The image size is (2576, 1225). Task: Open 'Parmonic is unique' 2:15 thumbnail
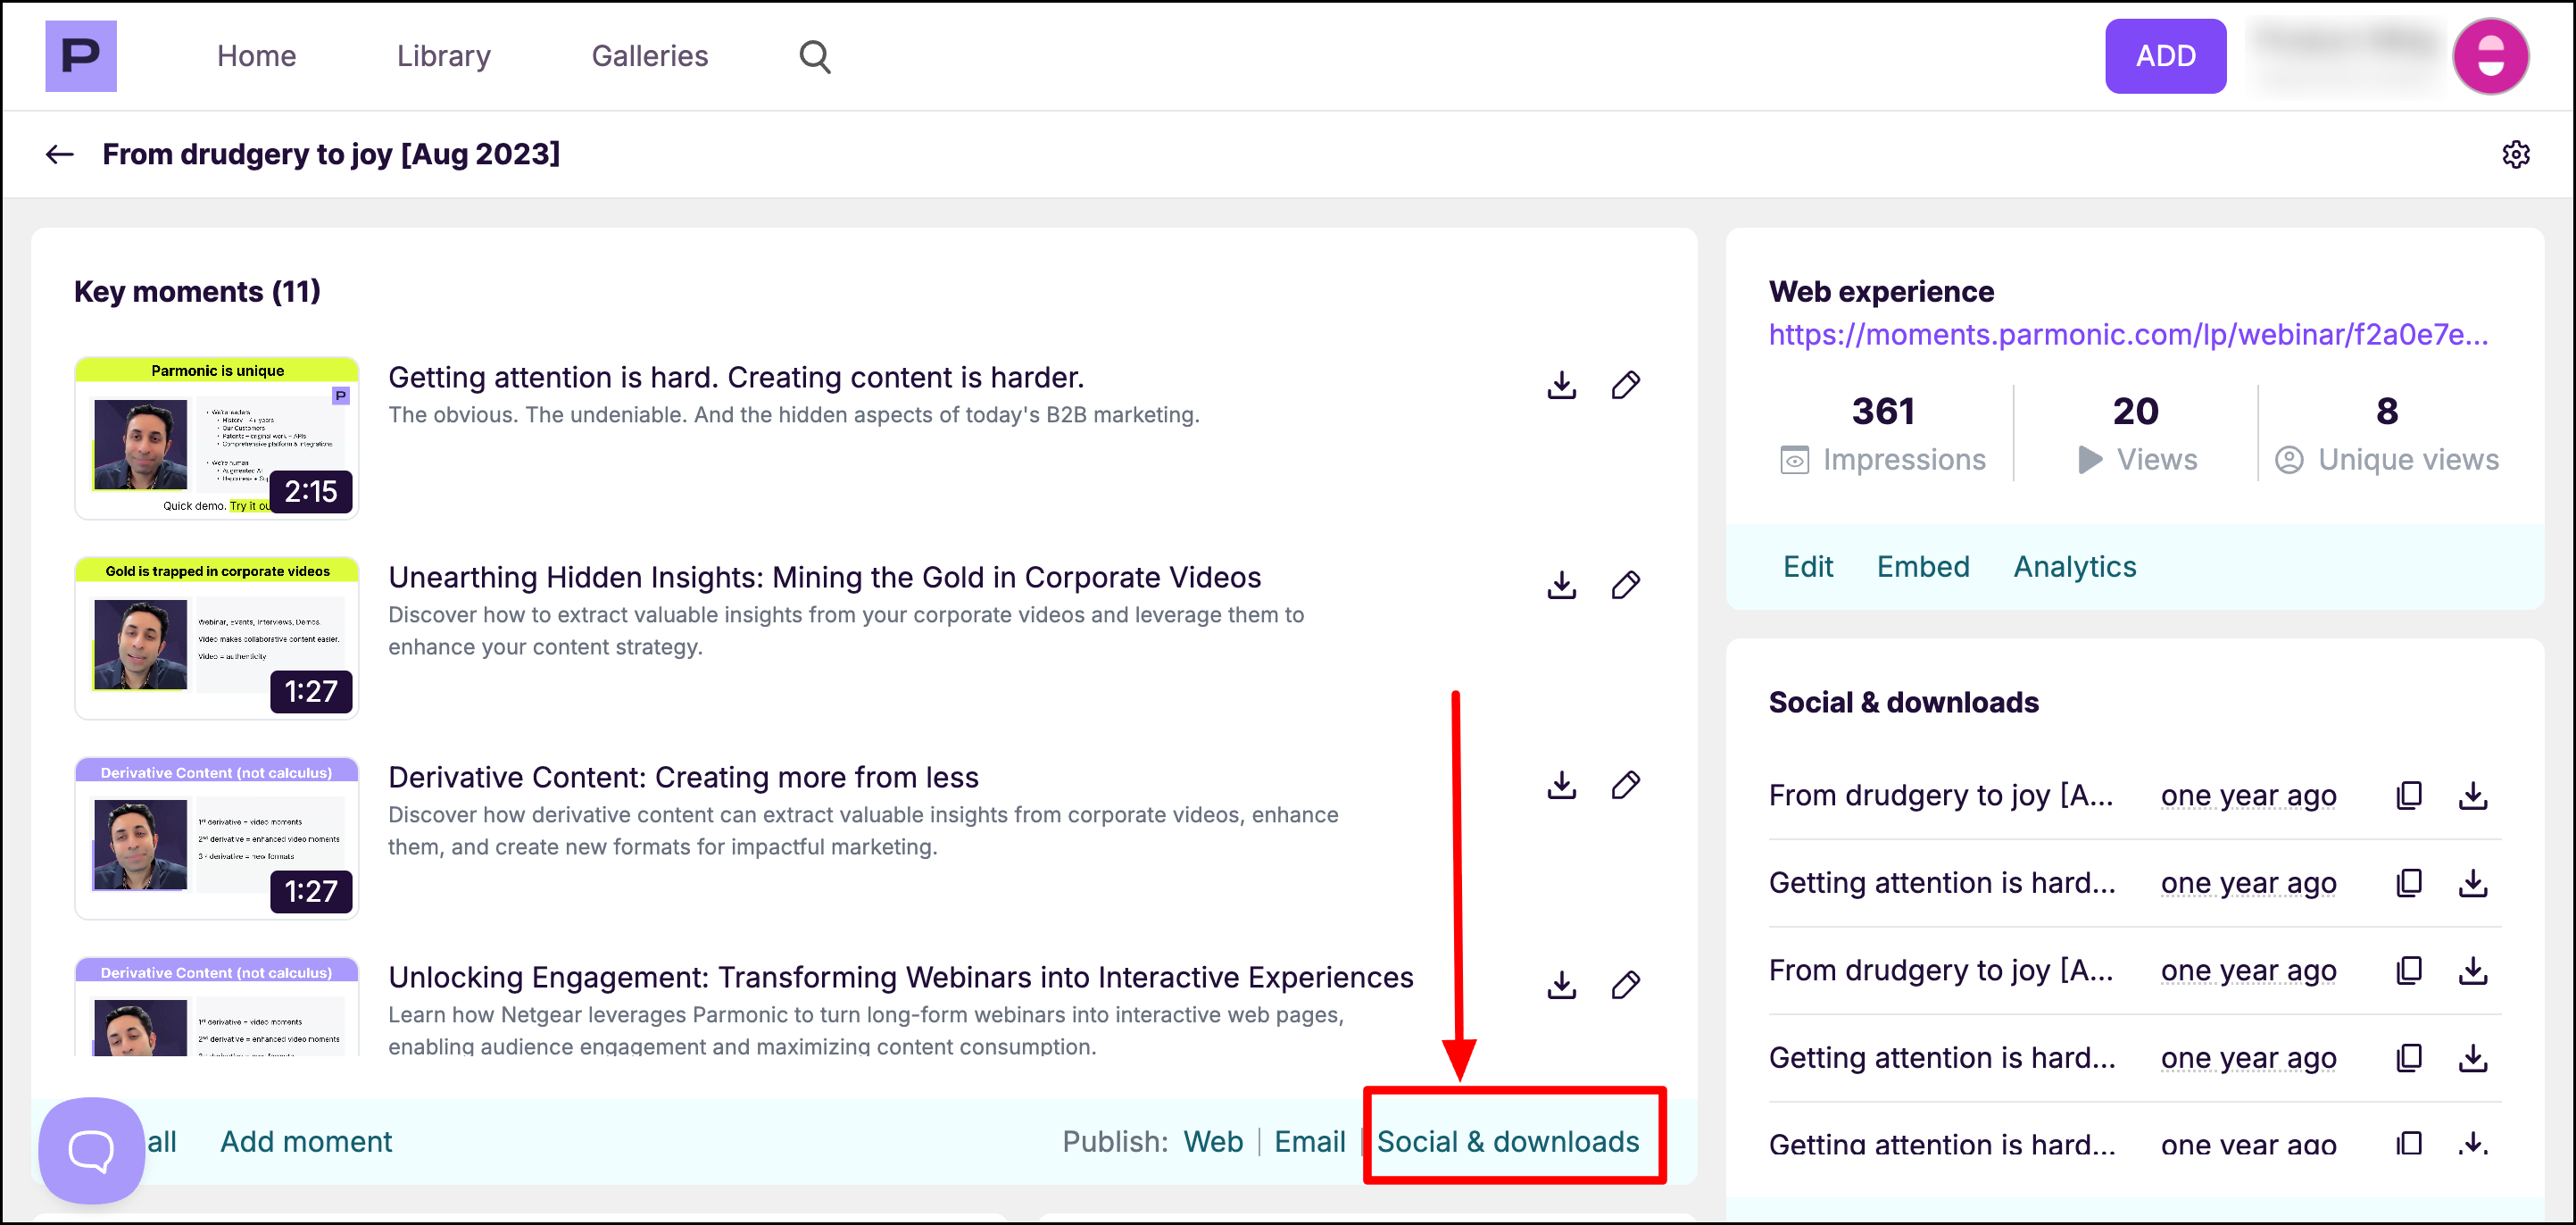[x=217, y=438]
